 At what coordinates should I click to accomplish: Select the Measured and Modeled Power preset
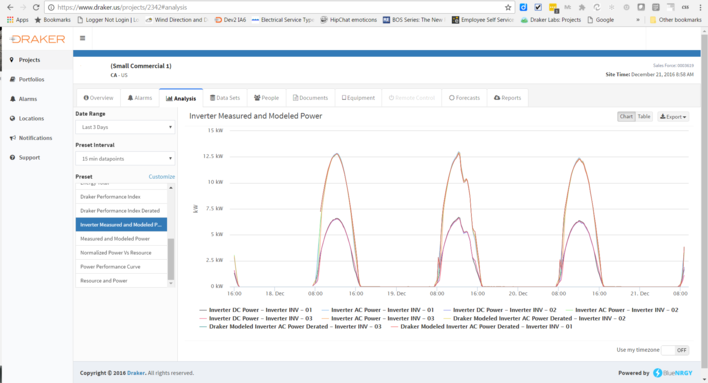click(121, 238)
